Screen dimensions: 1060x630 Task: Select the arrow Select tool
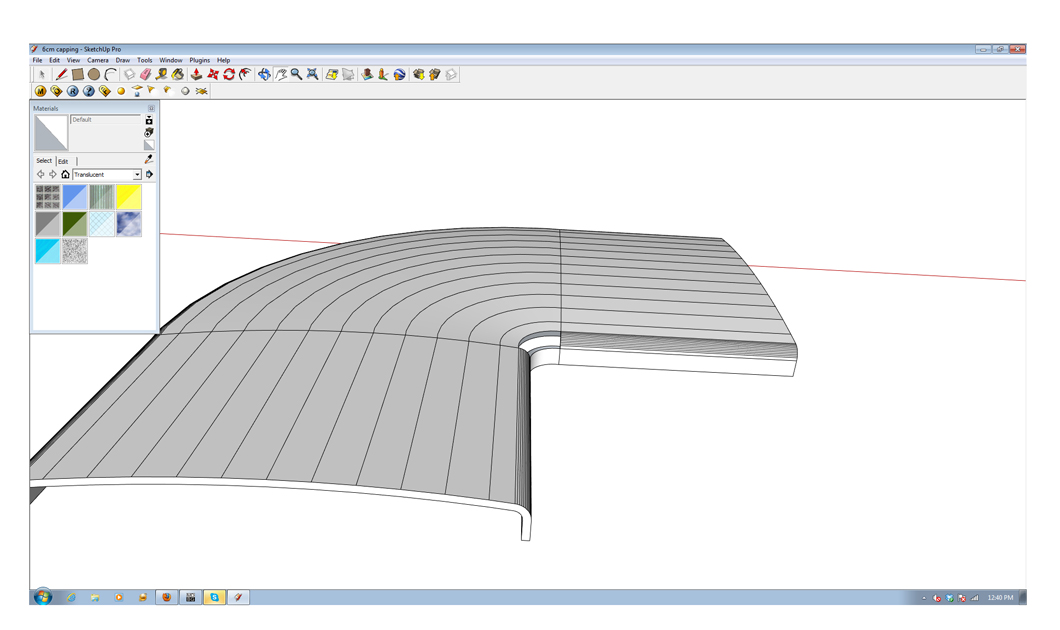pyautogui.click(x=41, y=74)
